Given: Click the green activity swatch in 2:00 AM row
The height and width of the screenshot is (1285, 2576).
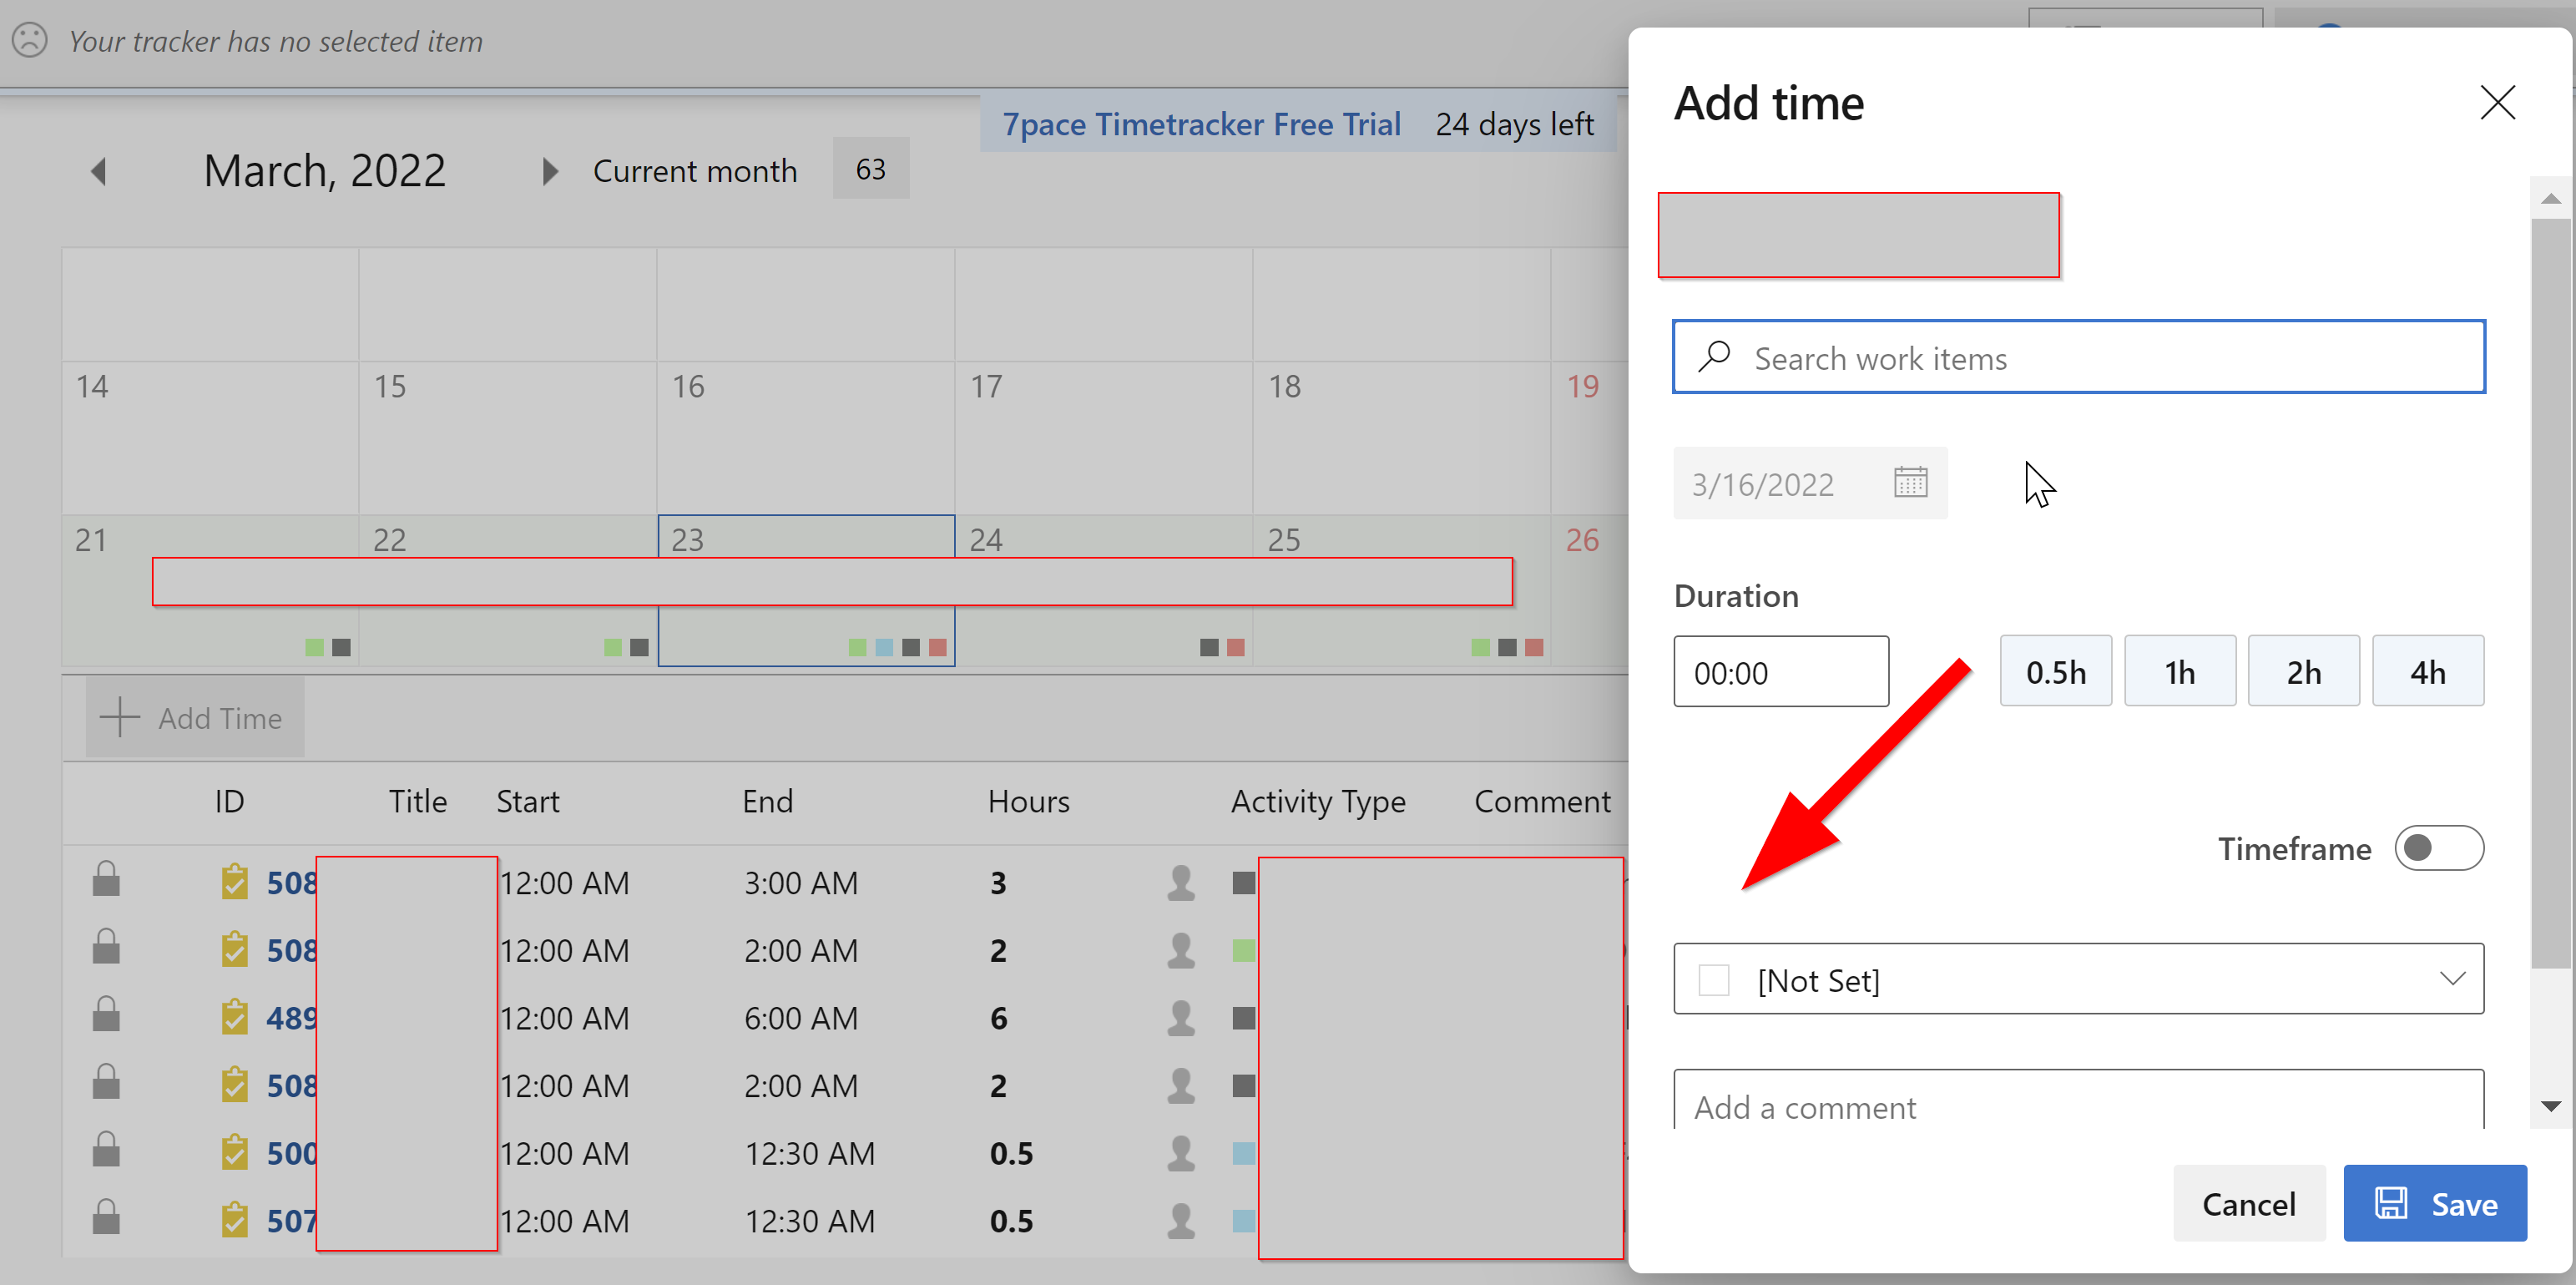Looking at the screenshot, I should 1243,949.
